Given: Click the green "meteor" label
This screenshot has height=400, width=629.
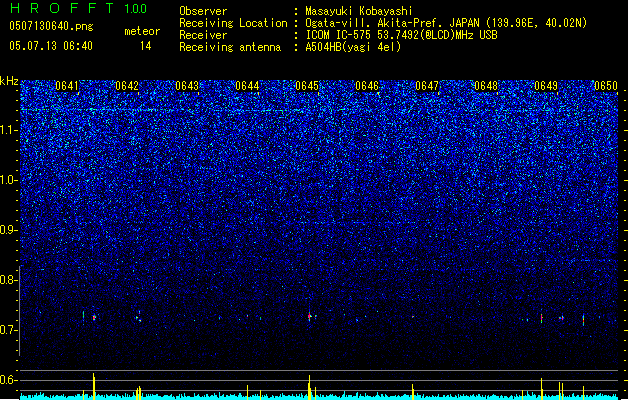Looking at the screenshot, I should (x=142, y=31).
